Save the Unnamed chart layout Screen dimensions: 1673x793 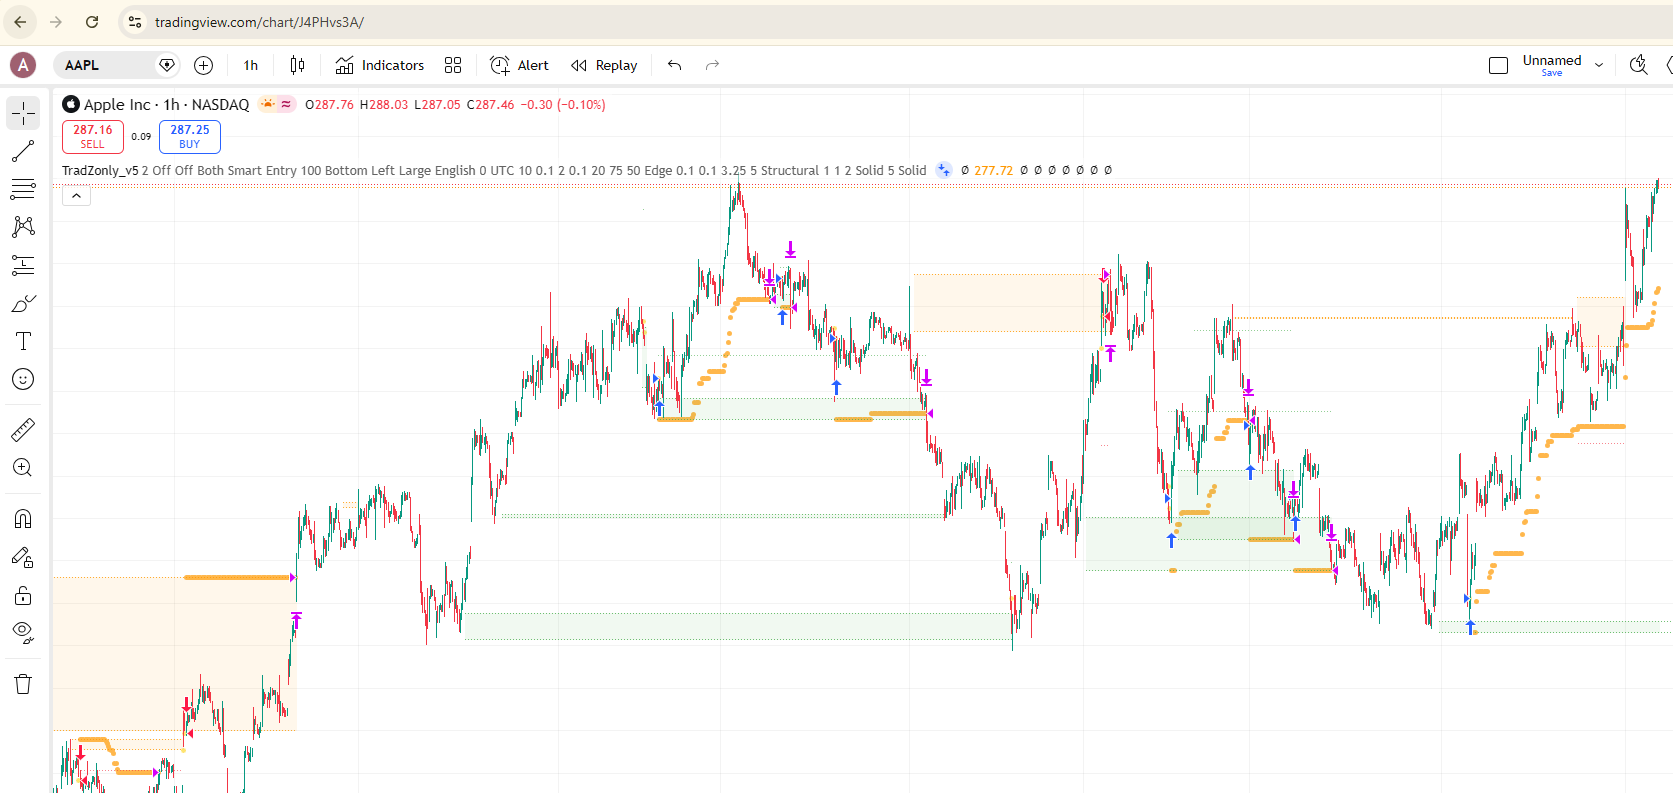(1552, 73)
